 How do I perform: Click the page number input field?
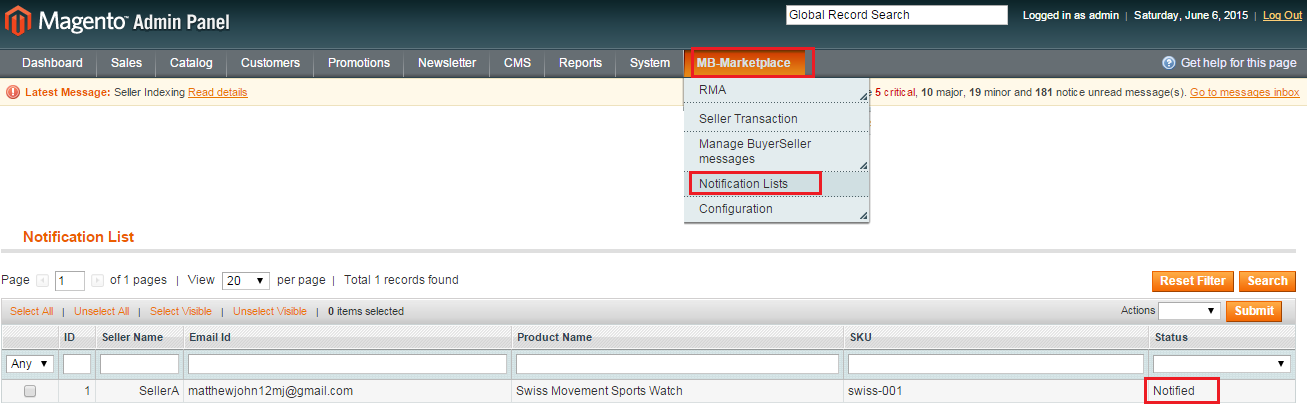coord(70,281)
